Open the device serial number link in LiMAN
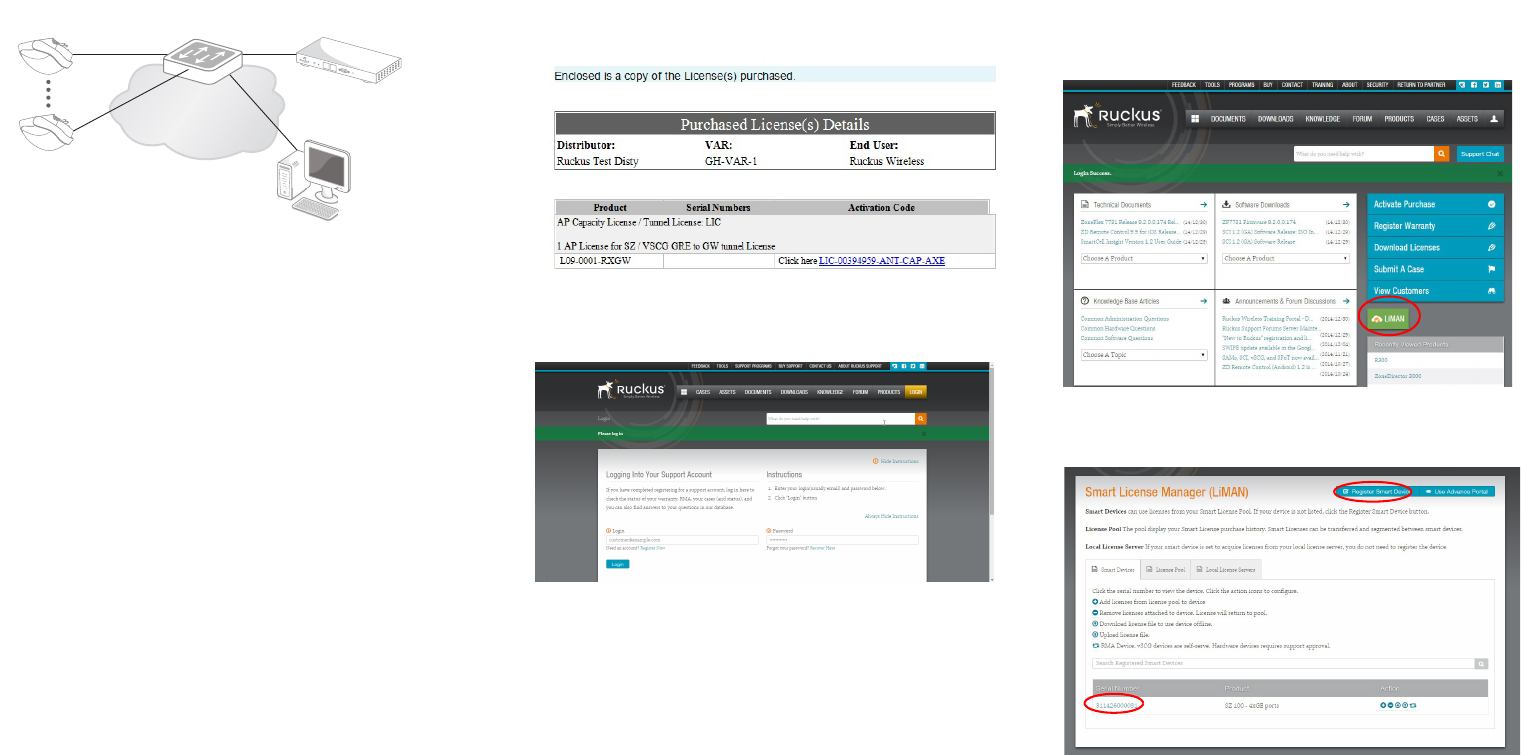 (x=1118, y=705)
